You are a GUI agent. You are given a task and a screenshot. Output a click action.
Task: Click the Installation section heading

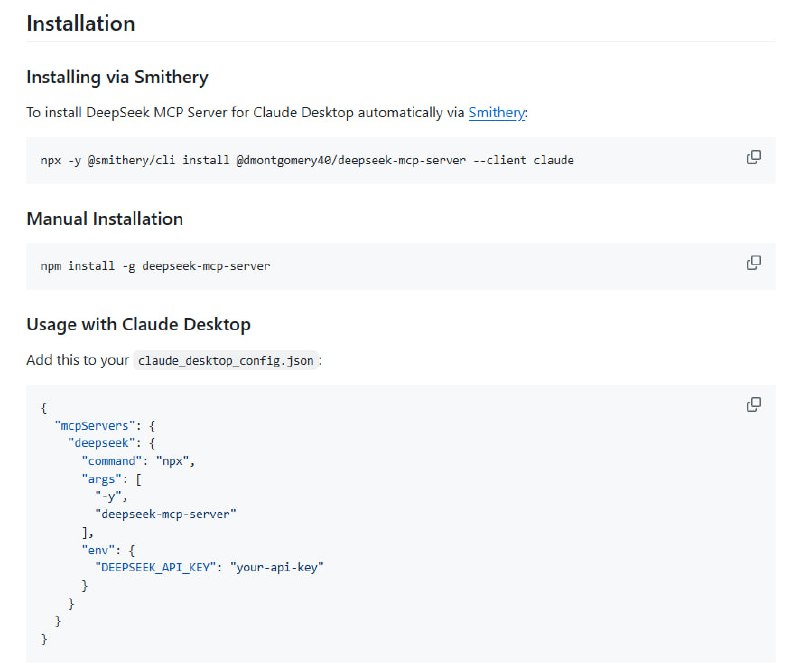pos(80,23)
